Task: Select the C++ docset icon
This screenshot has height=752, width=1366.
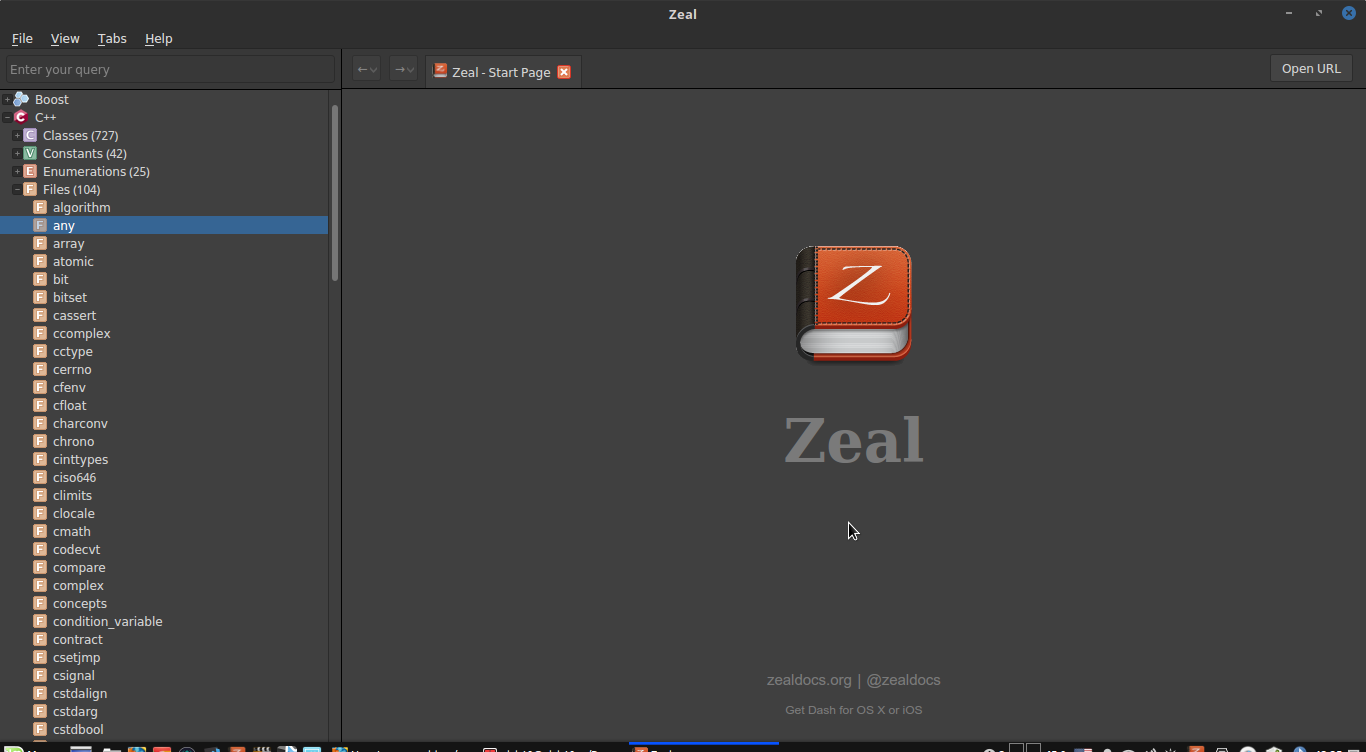Action: click(21, 117)
